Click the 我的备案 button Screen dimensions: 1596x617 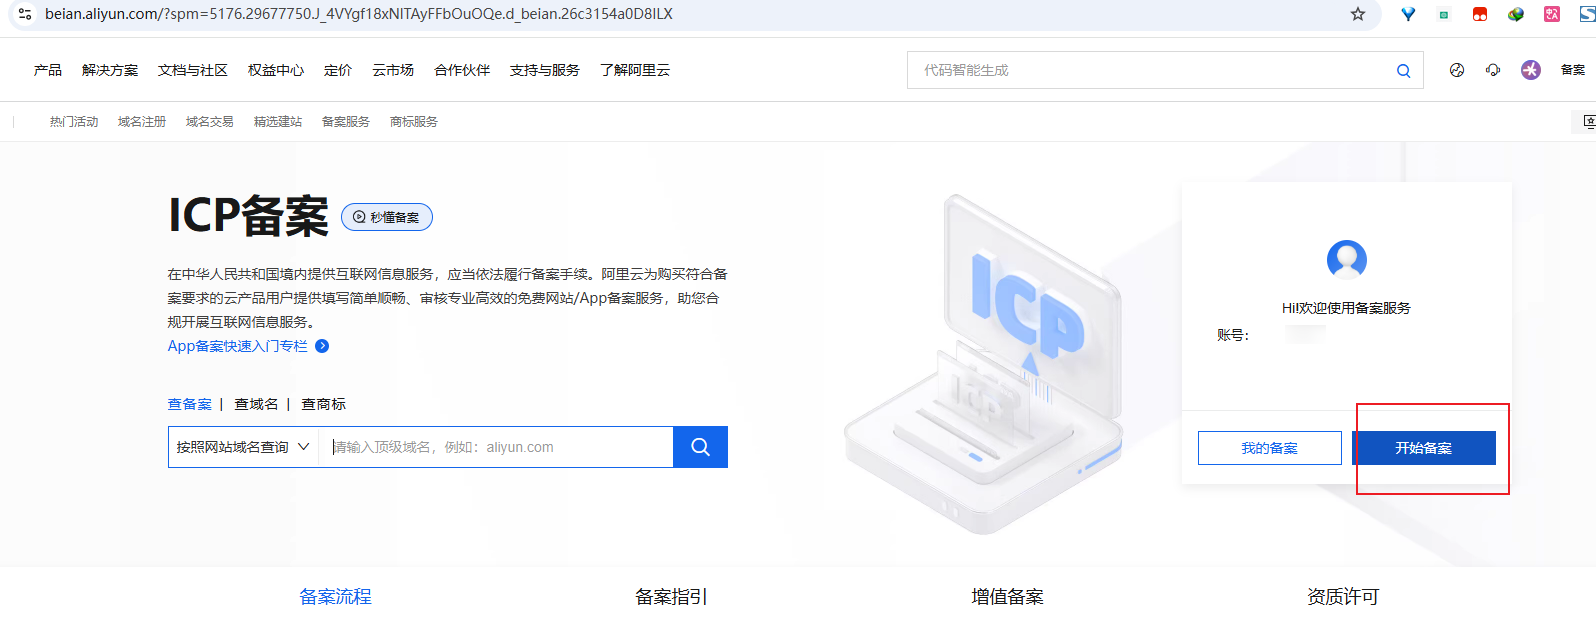point(1270,448)
